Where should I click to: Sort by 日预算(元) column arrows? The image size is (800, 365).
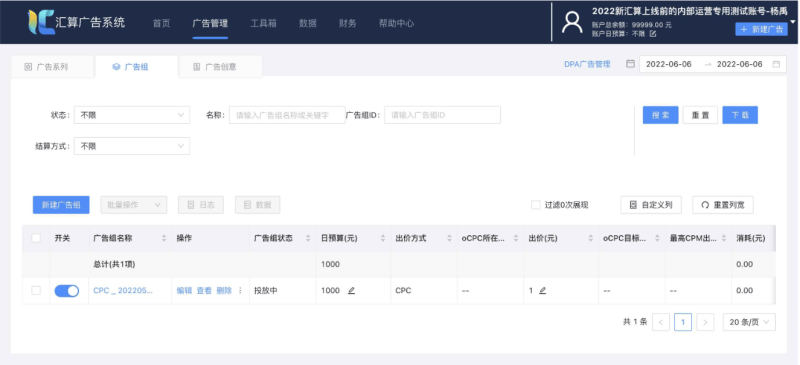(383, 238)
